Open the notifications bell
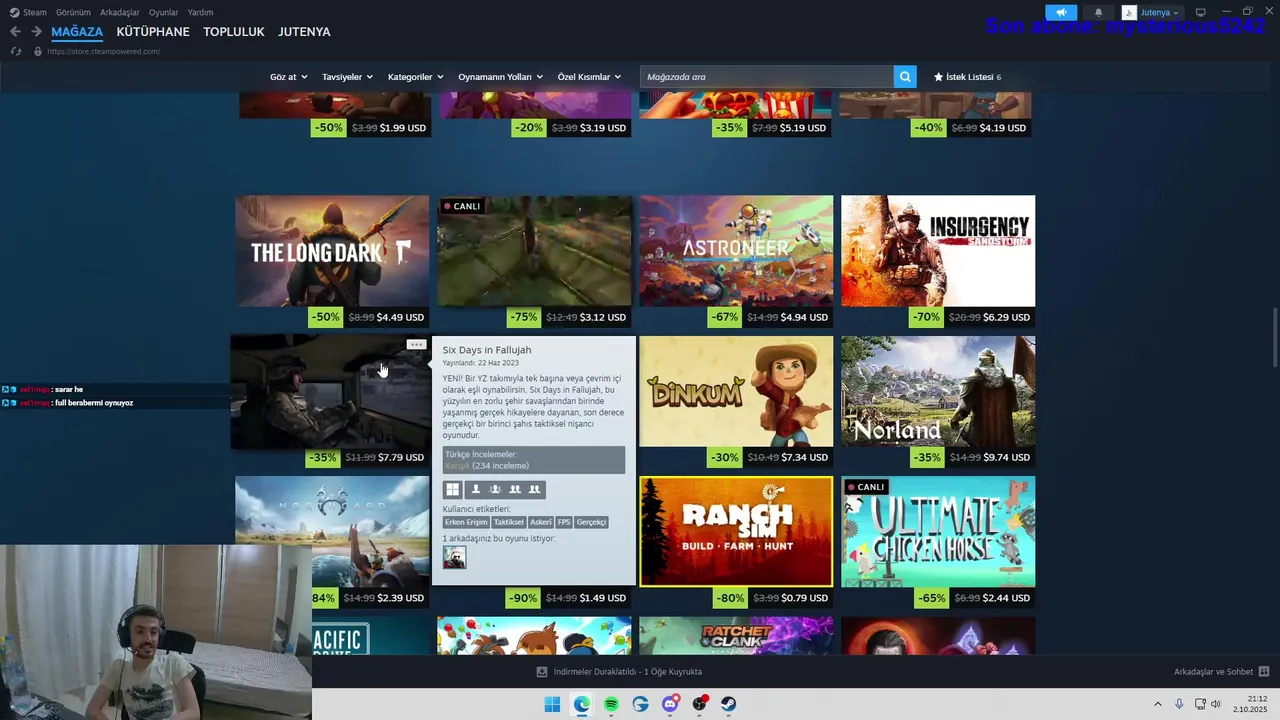This screenshot has height=720, width=1280. click(x=1098, y=13)
